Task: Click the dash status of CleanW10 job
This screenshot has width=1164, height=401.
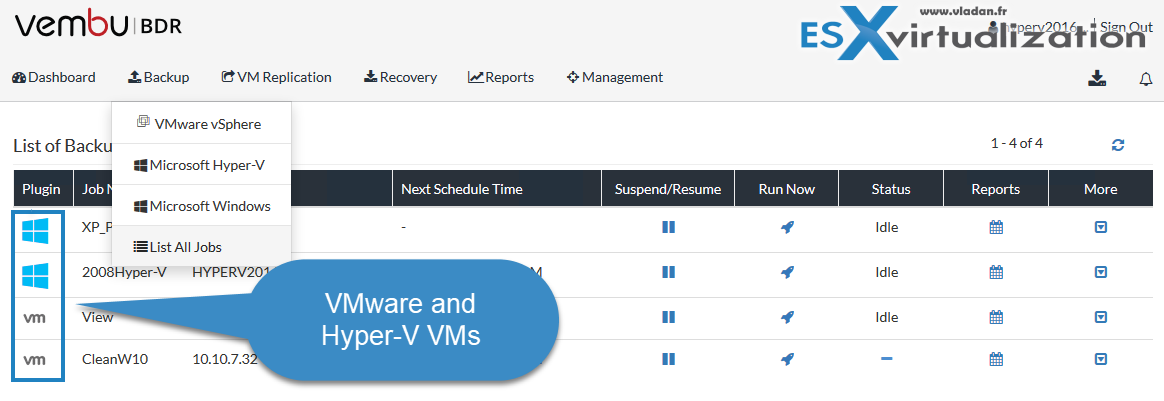Action: (886, 359)
